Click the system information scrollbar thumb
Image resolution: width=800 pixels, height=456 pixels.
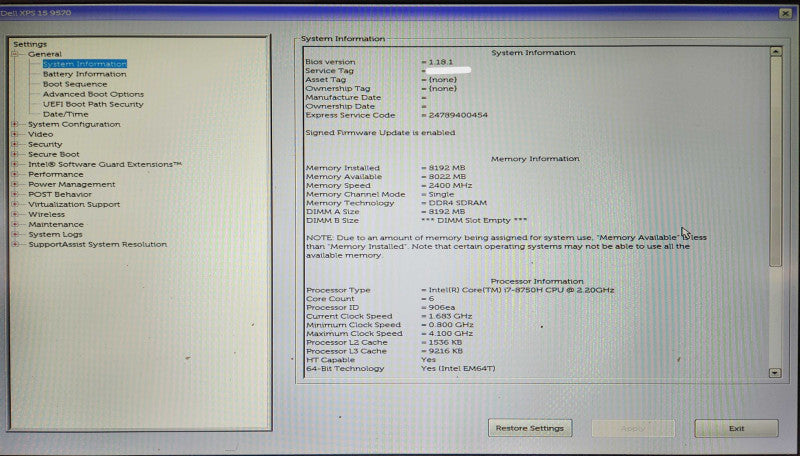pos(776,161)
